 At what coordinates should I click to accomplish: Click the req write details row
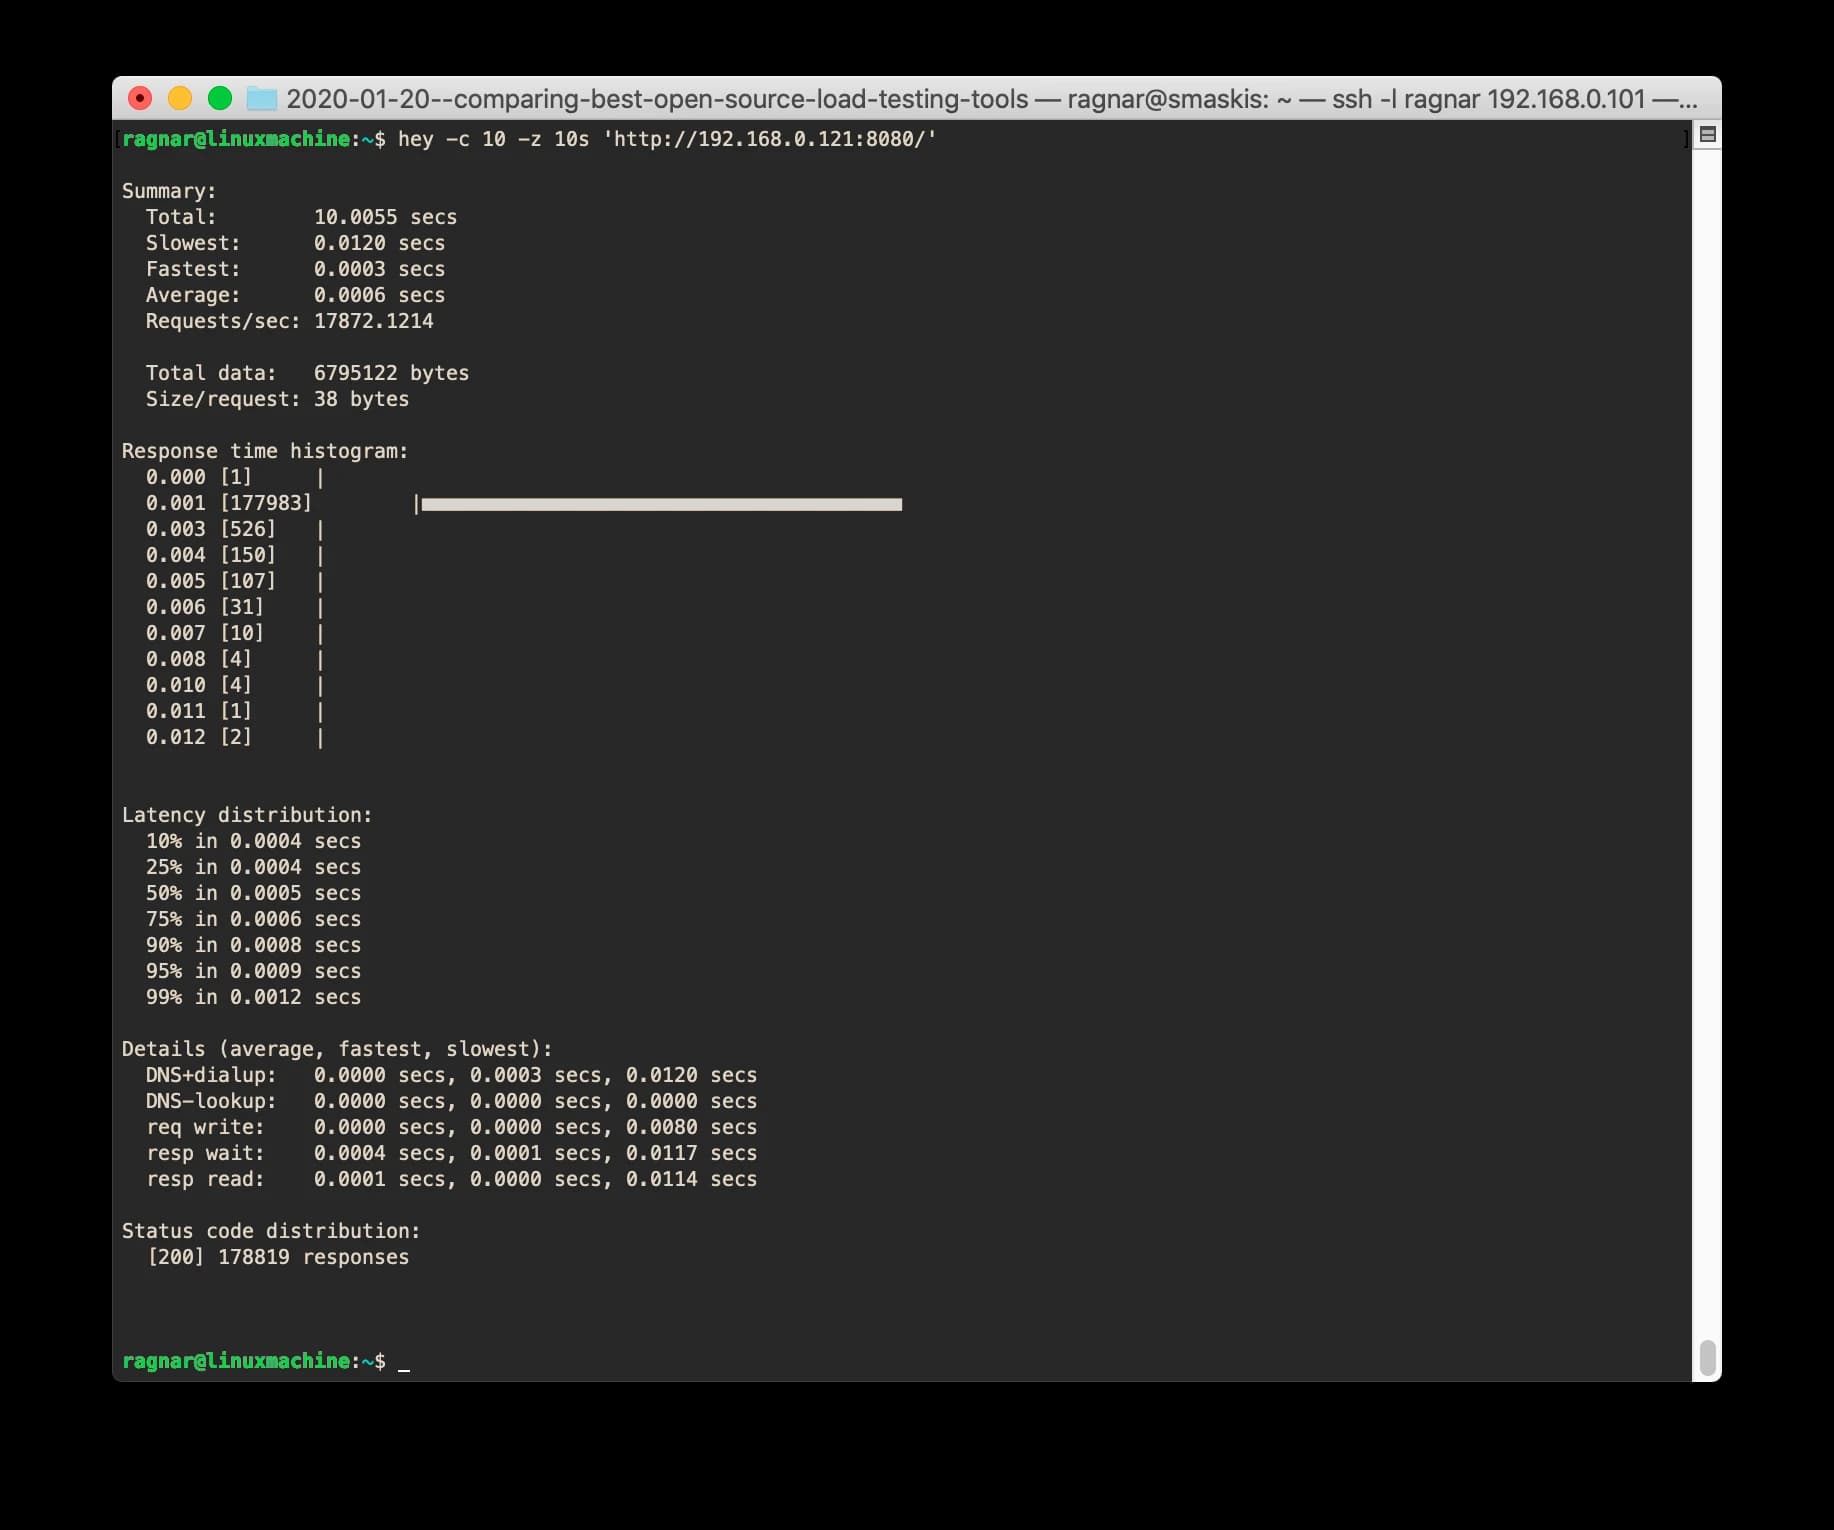(x=451, y=1127)
